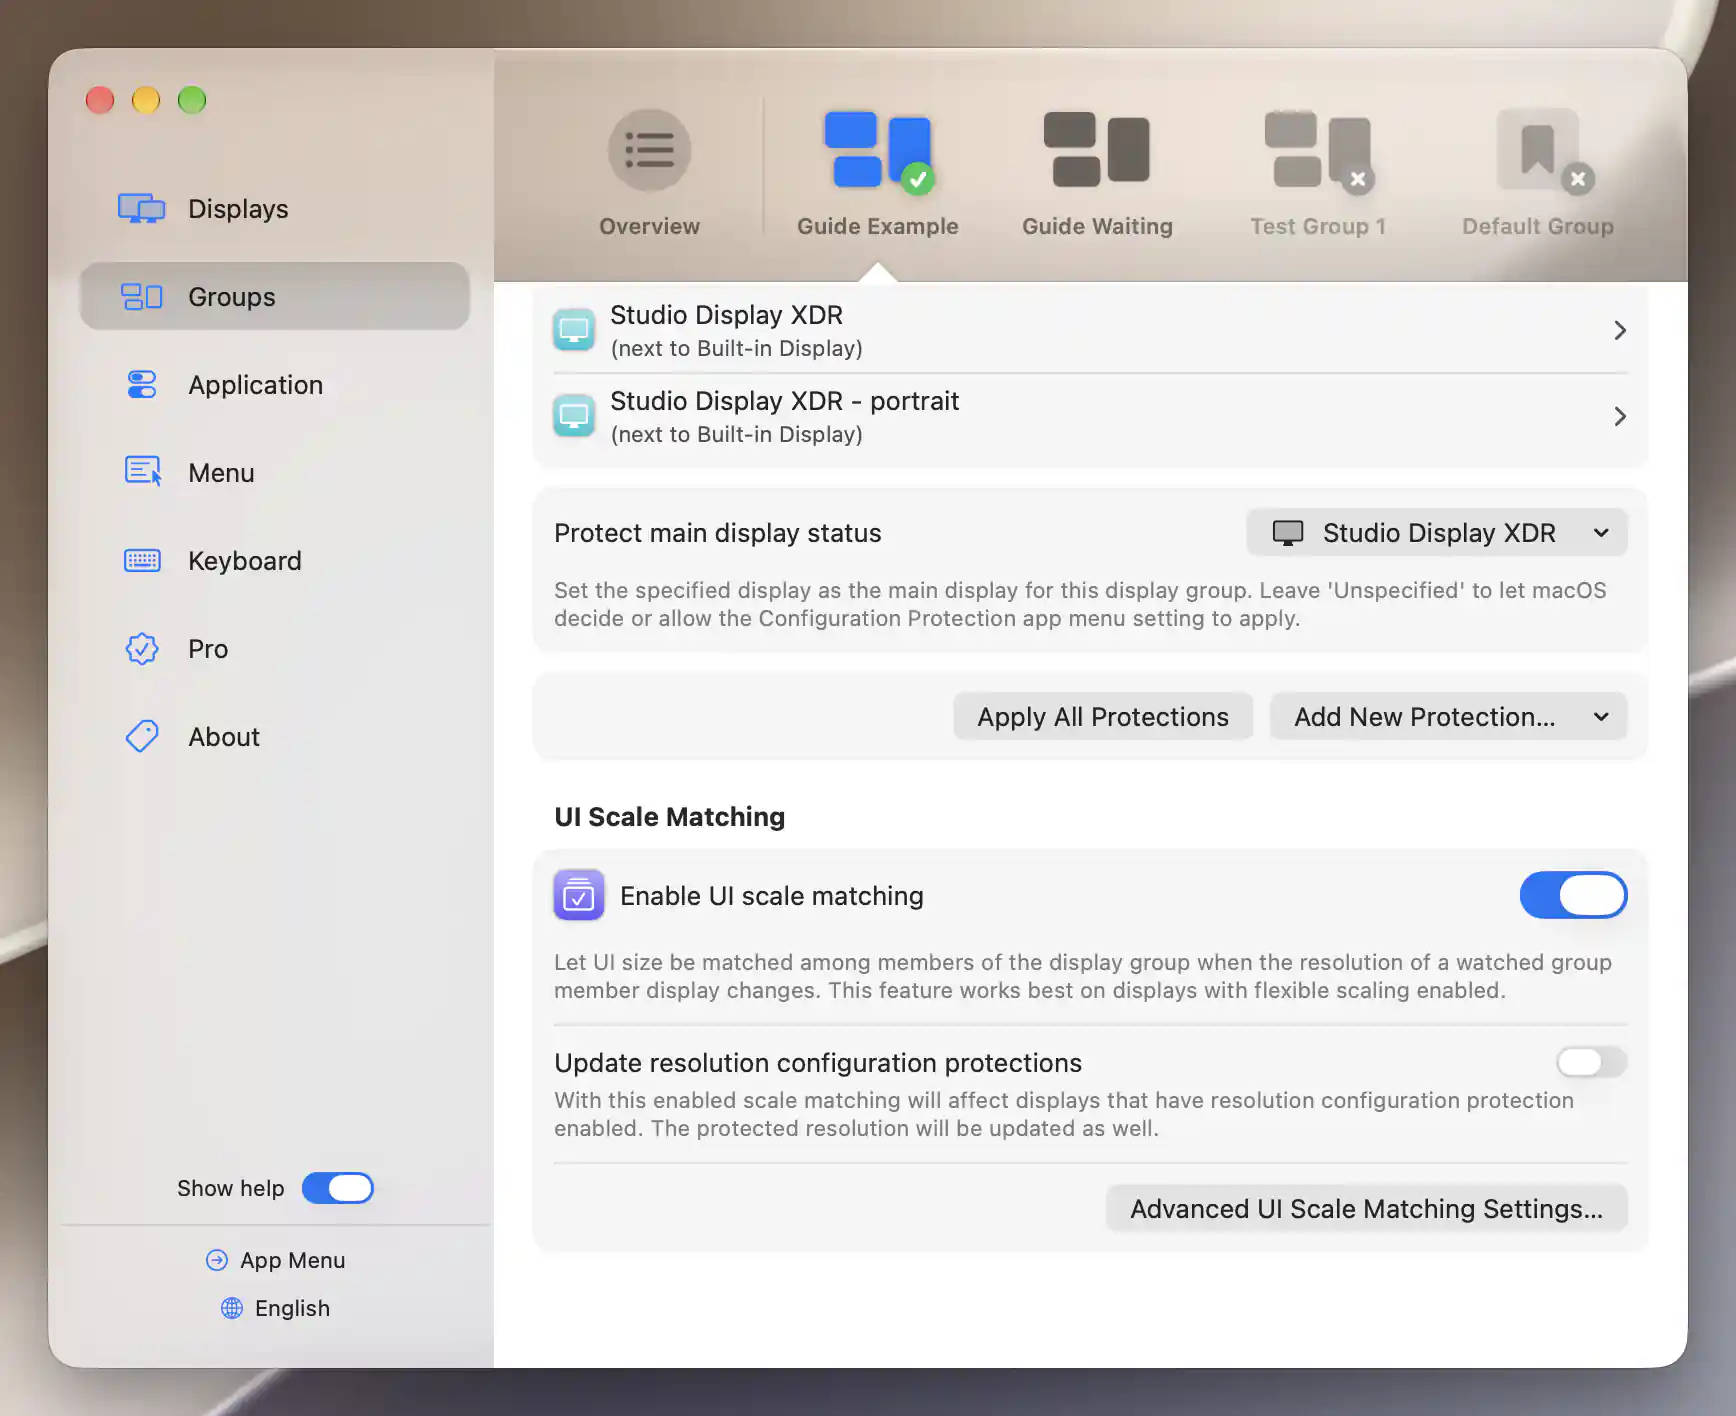The width and height of the screenshot is (1736, 1416).
Task: Click the Pro badge icon
Action: 142,649
